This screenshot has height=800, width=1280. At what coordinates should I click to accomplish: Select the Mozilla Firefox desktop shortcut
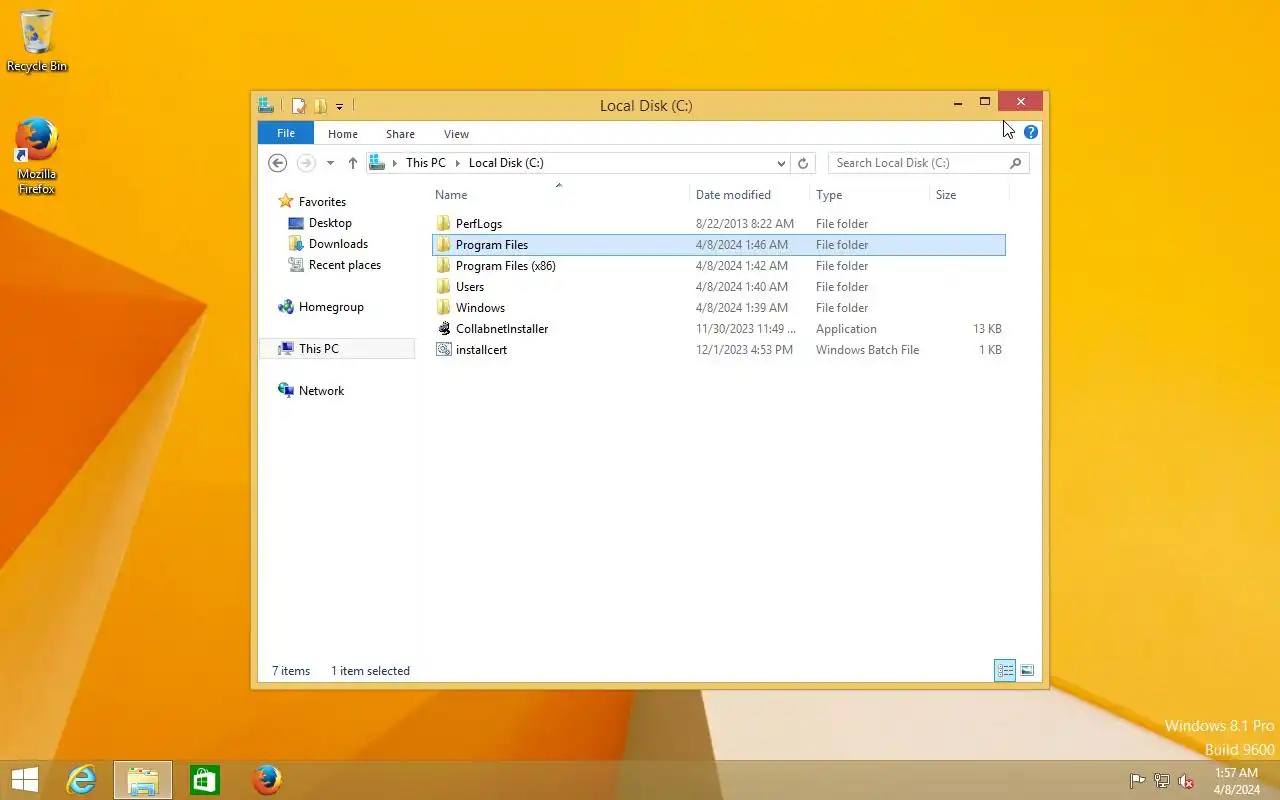(x=37, y=157)
